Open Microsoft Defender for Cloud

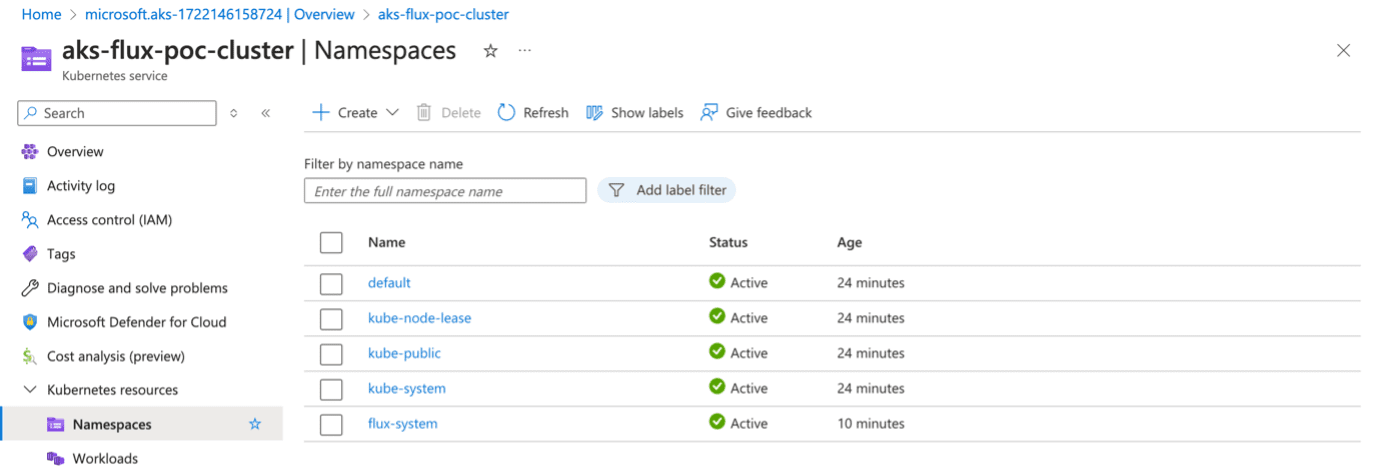pyautogui.click(x=137, y=322)
